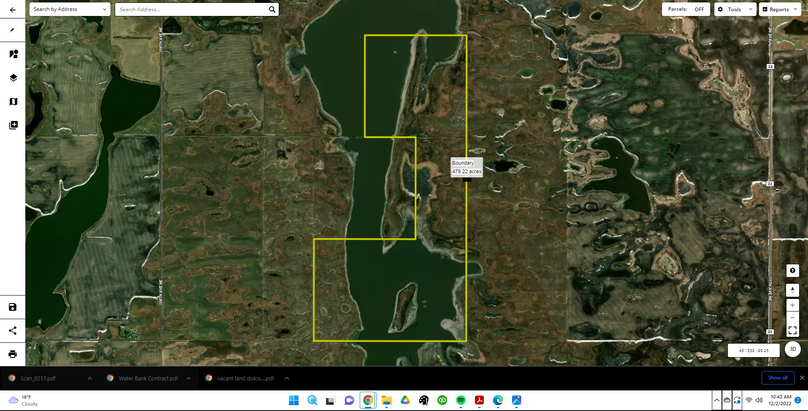Click the back arrow in the sidebar
The height and width of the screenshot is (411, 808).
12,30
